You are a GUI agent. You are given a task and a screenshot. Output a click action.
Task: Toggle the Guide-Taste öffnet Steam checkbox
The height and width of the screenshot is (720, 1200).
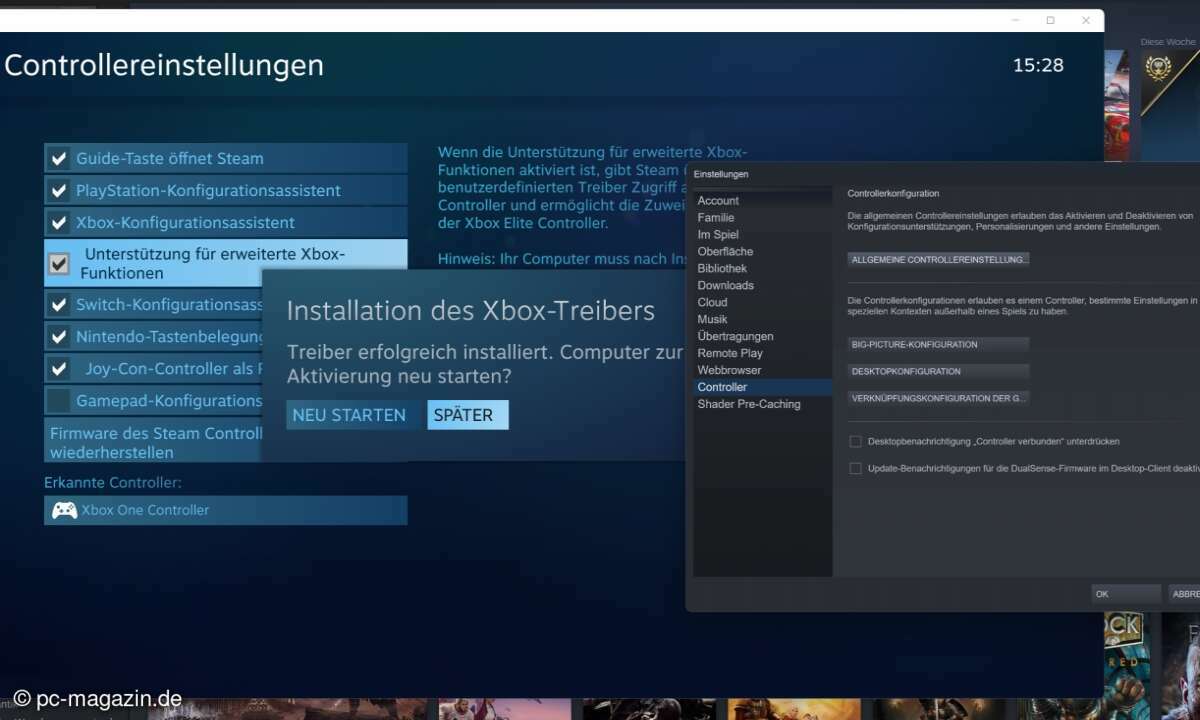[x=59, y=158]
